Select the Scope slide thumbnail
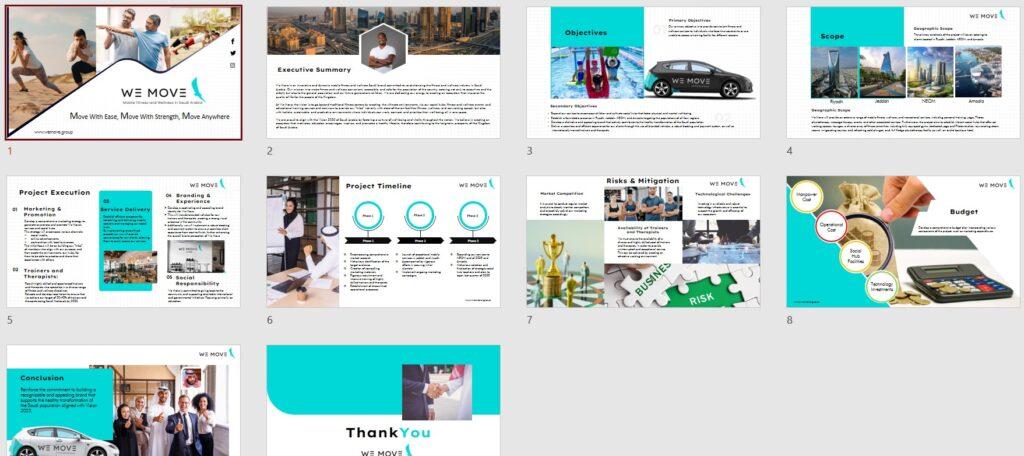 tap(903, 73)
